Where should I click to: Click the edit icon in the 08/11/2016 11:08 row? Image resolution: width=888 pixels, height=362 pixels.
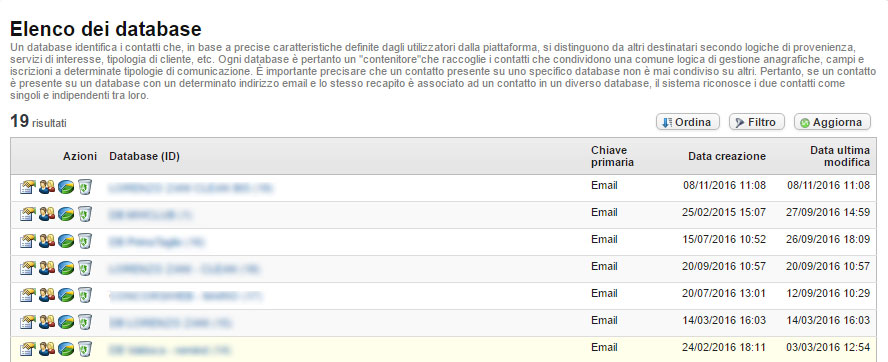[x=27, y=187]
